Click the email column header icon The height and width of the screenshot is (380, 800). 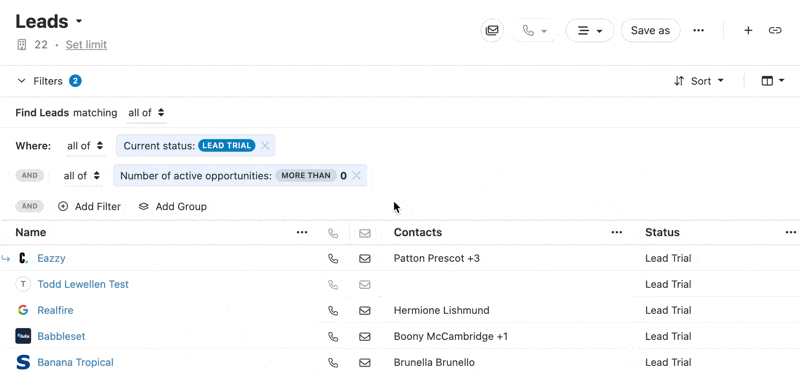[364, 233]
